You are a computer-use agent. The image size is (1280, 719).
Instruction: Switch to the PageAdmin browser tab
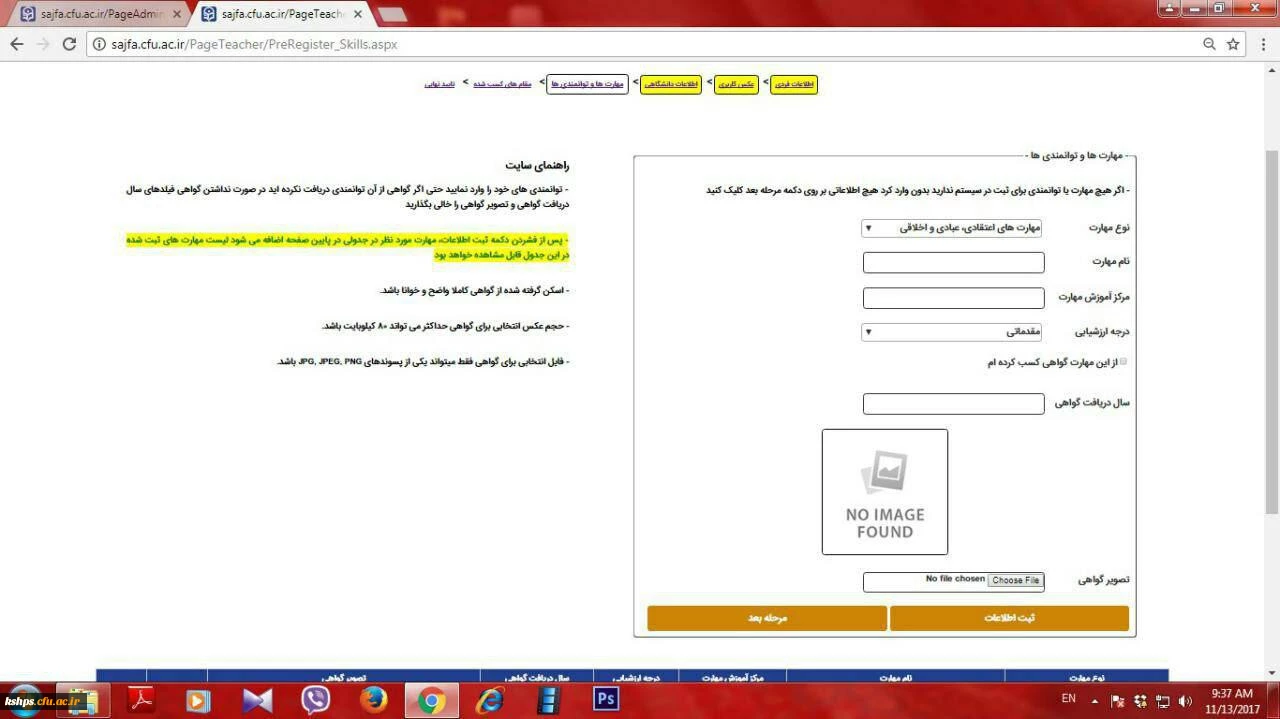(97, 14)
